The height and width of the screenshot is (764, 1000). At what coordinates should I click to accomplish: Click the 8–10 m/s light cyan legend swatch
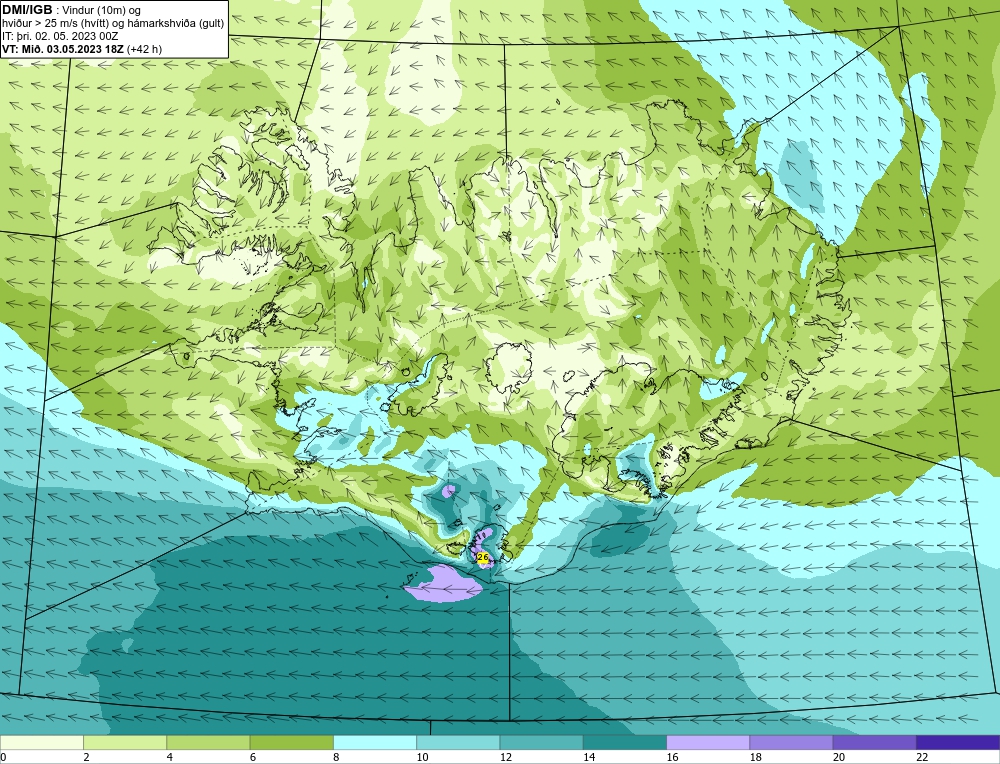pos(375,742)
